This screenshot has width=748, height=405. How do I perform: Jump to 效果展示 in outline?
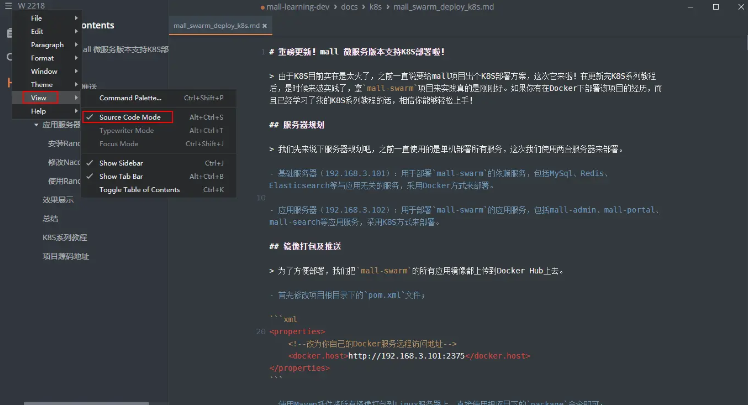point(58,200)
